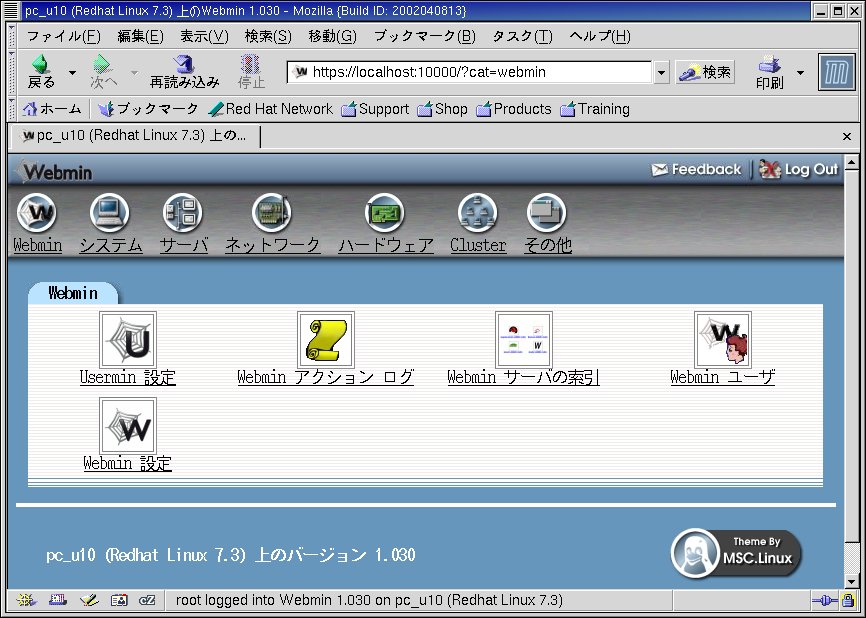
Task: Open the Webmin ユーザ module icon
Action: (x=723, y=339)
